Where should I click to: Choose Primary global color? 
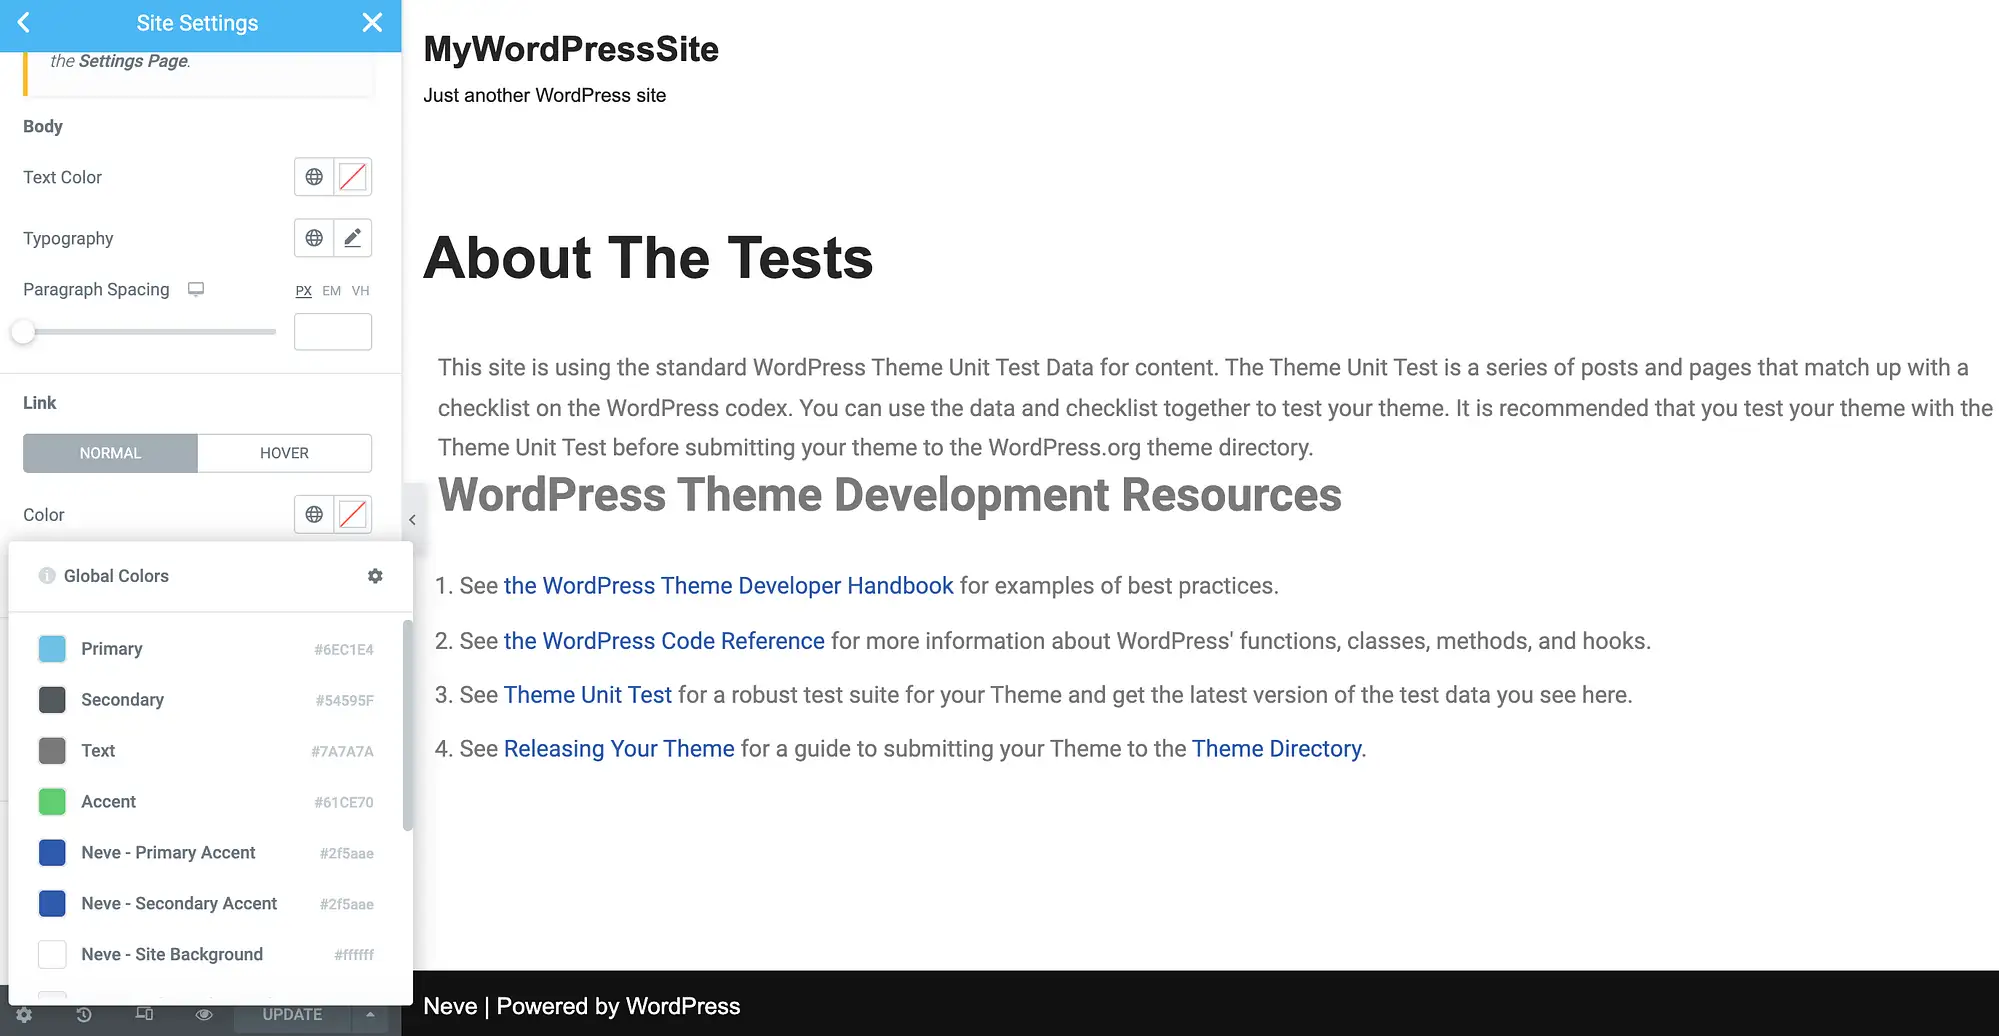pyautogui.click(x=206, y=649)
